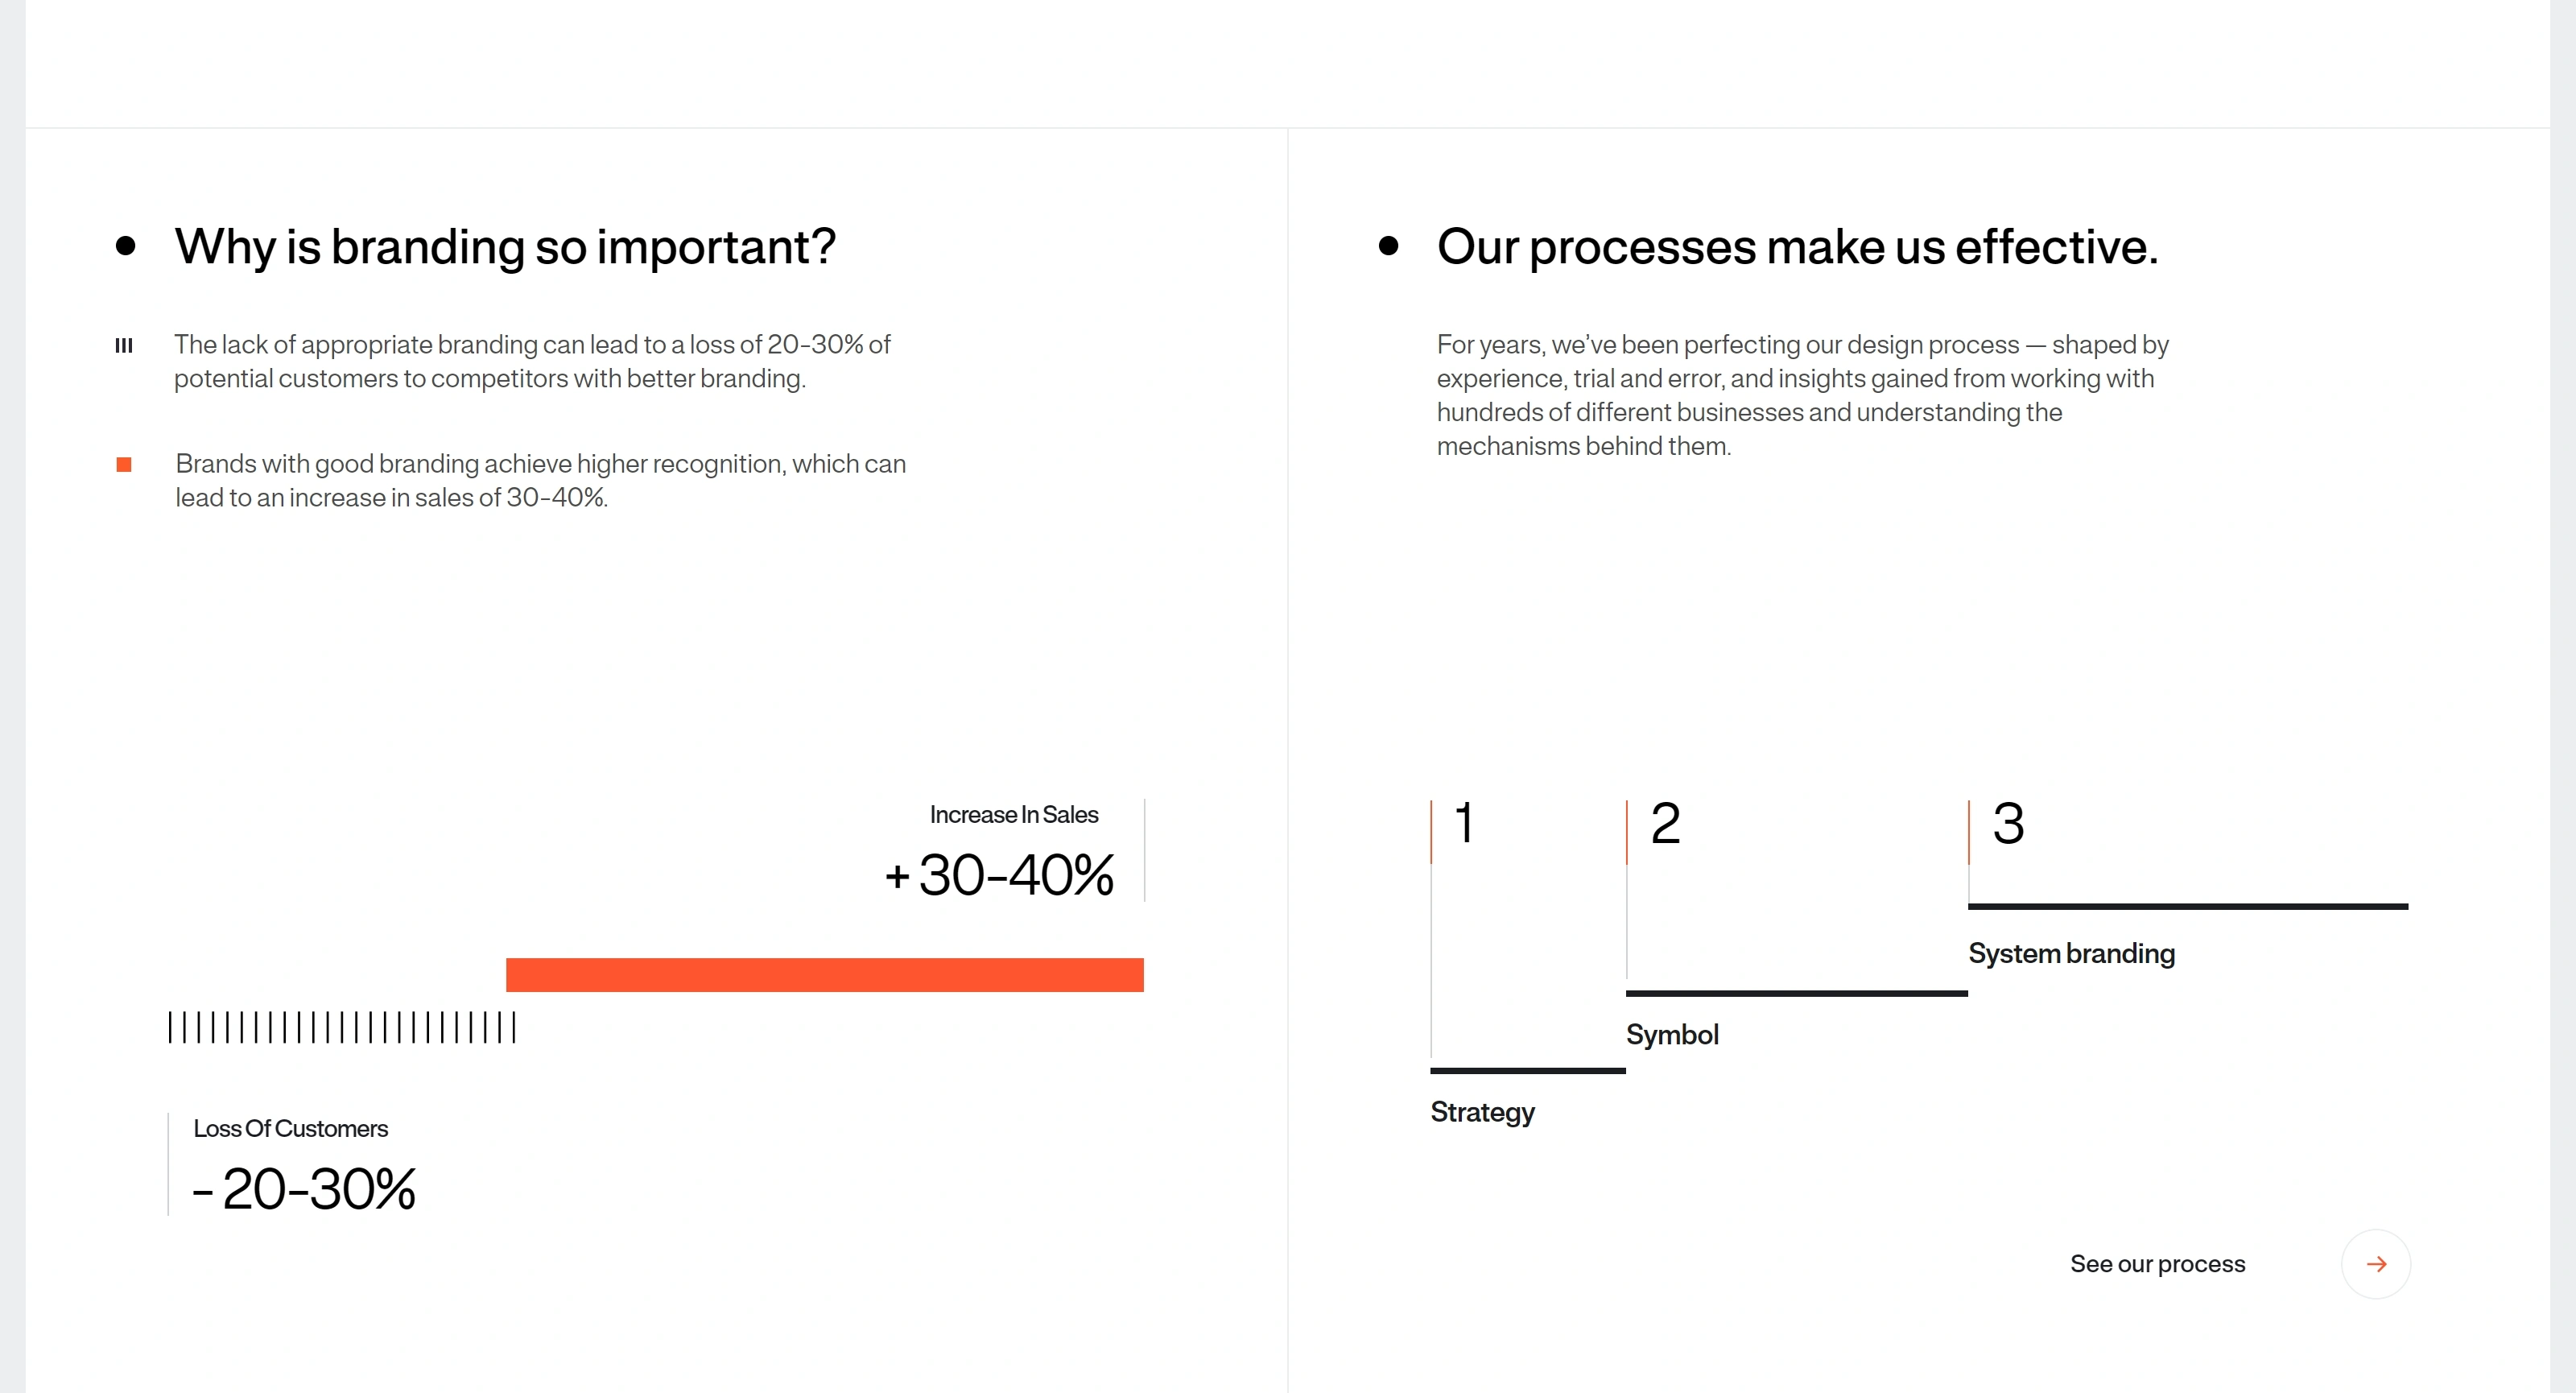
Task: Click the 'Loss Of Customers' label
Action: tap(290, 1129)
